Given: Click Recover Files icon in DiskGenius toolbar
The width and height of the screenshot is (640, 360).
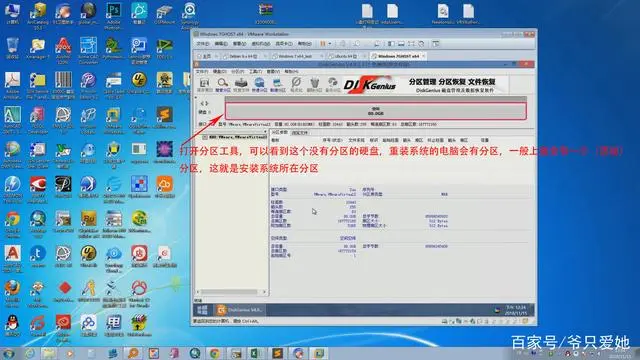Looking at the screenshot, I should 241,84.
